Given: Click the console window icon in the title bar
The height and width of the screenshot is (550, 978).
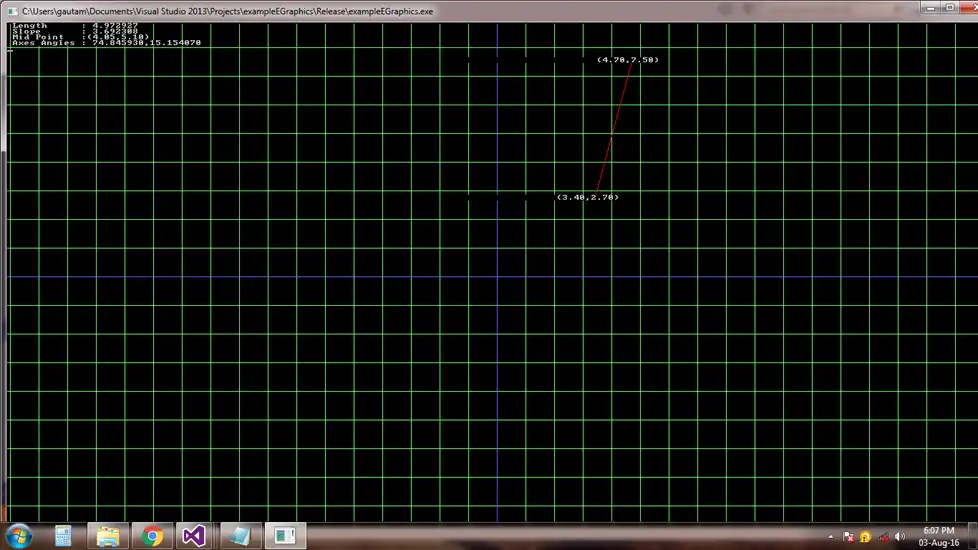Looking at the screenshot, I should tap(12, 11).
